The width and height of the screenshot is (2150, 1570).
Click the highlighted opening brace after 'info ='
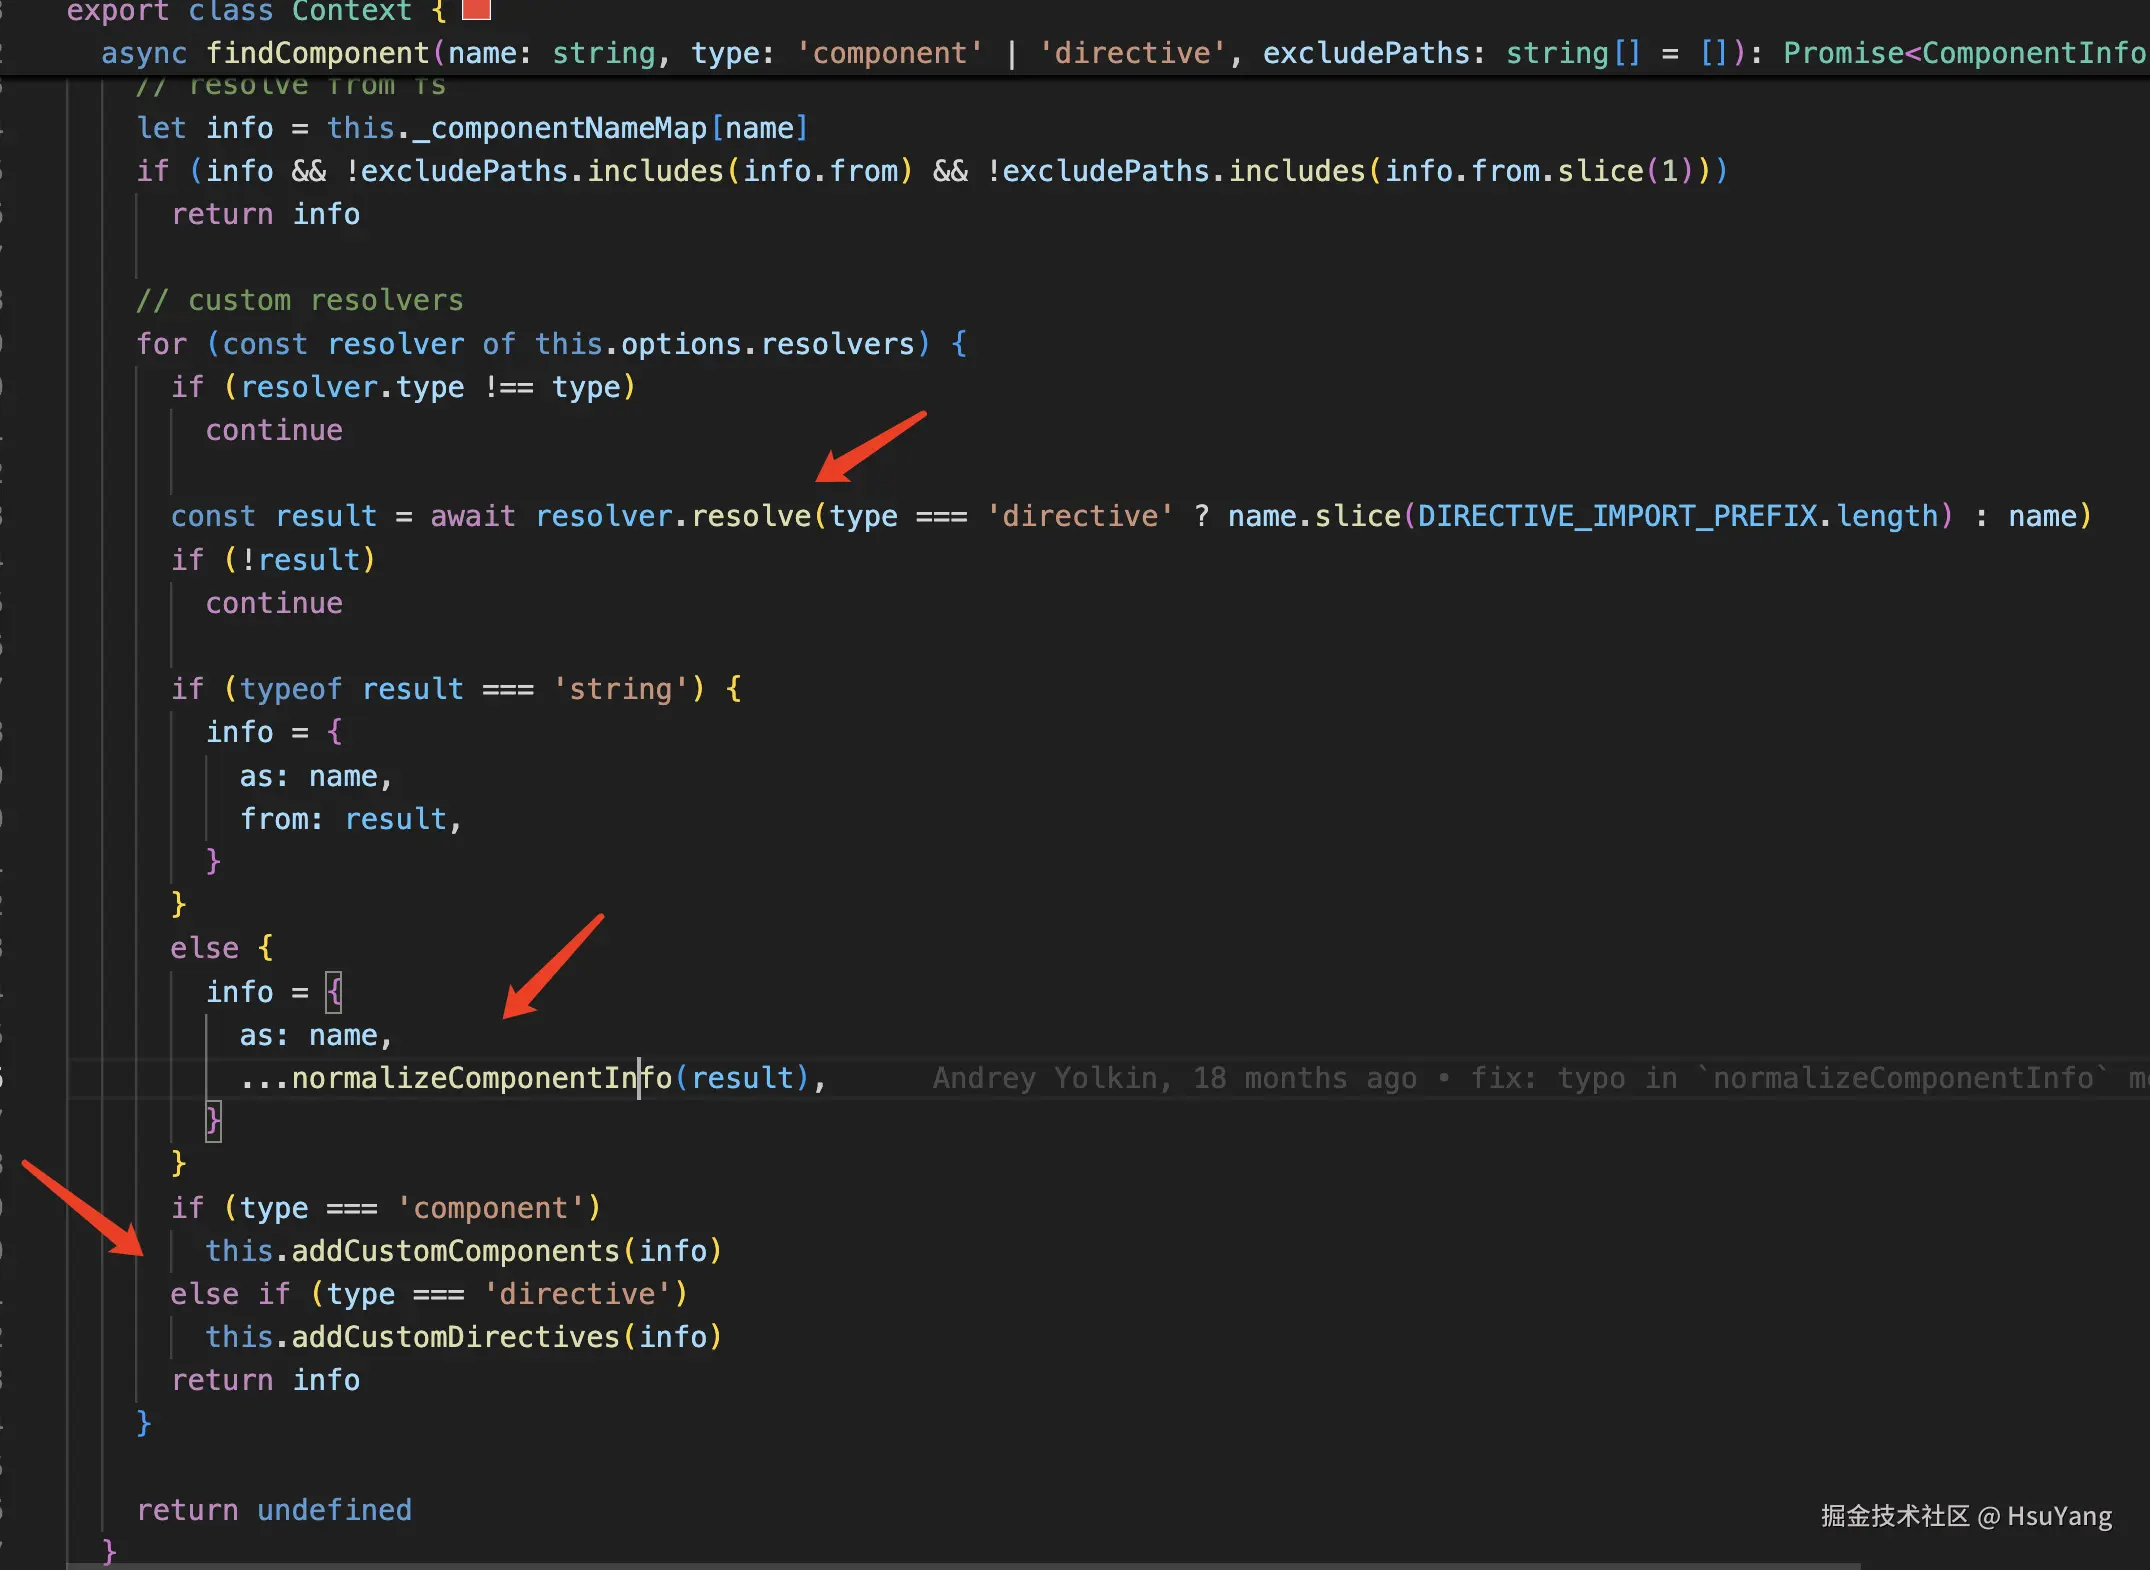334,992
